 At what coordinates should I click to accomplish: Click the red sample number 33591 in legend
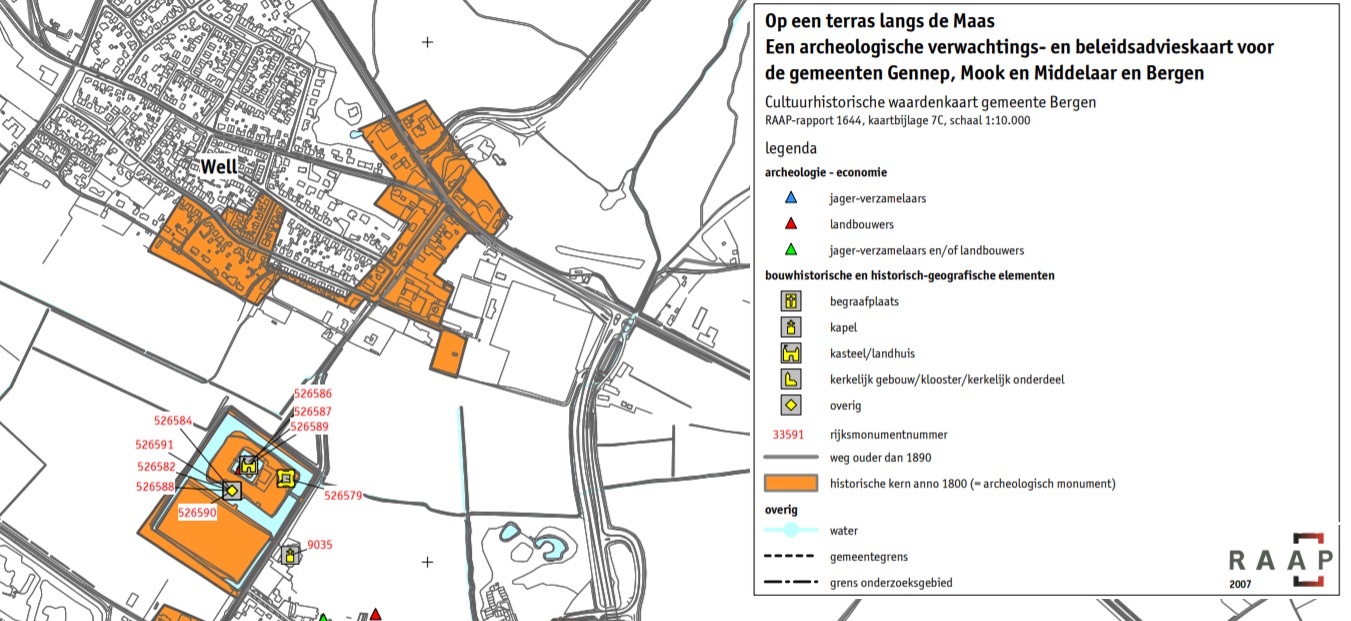(789, 433)
